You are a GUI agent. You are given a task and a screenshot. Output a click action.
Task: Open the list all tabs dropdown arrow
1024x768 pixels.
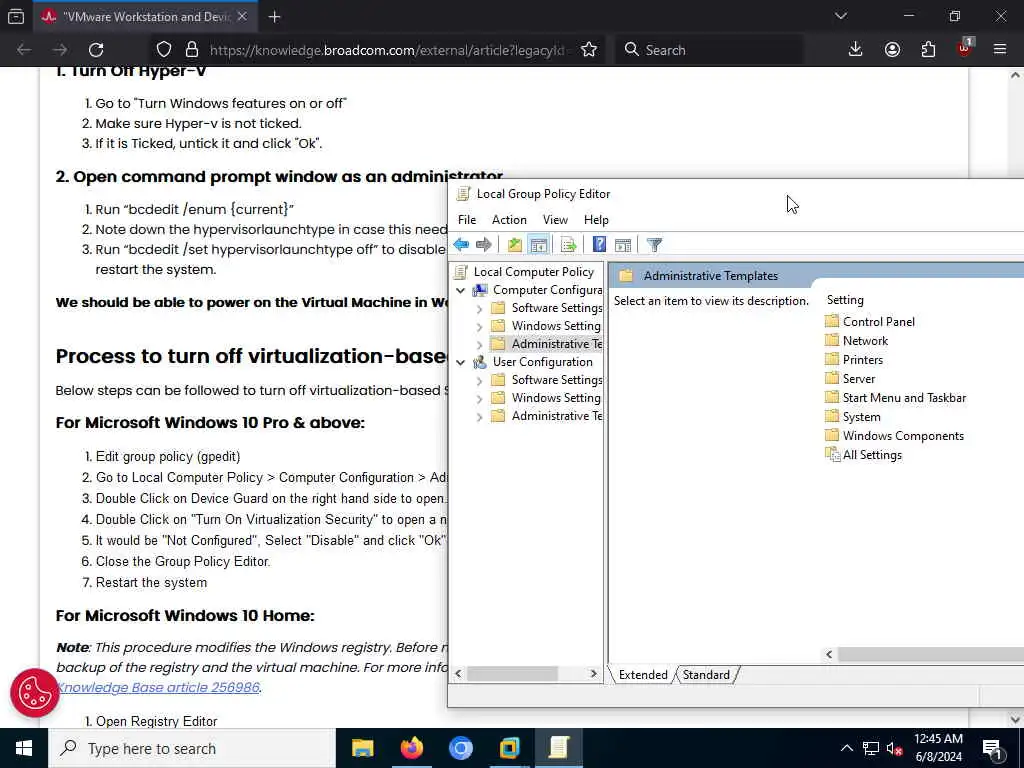coord(840,16)
